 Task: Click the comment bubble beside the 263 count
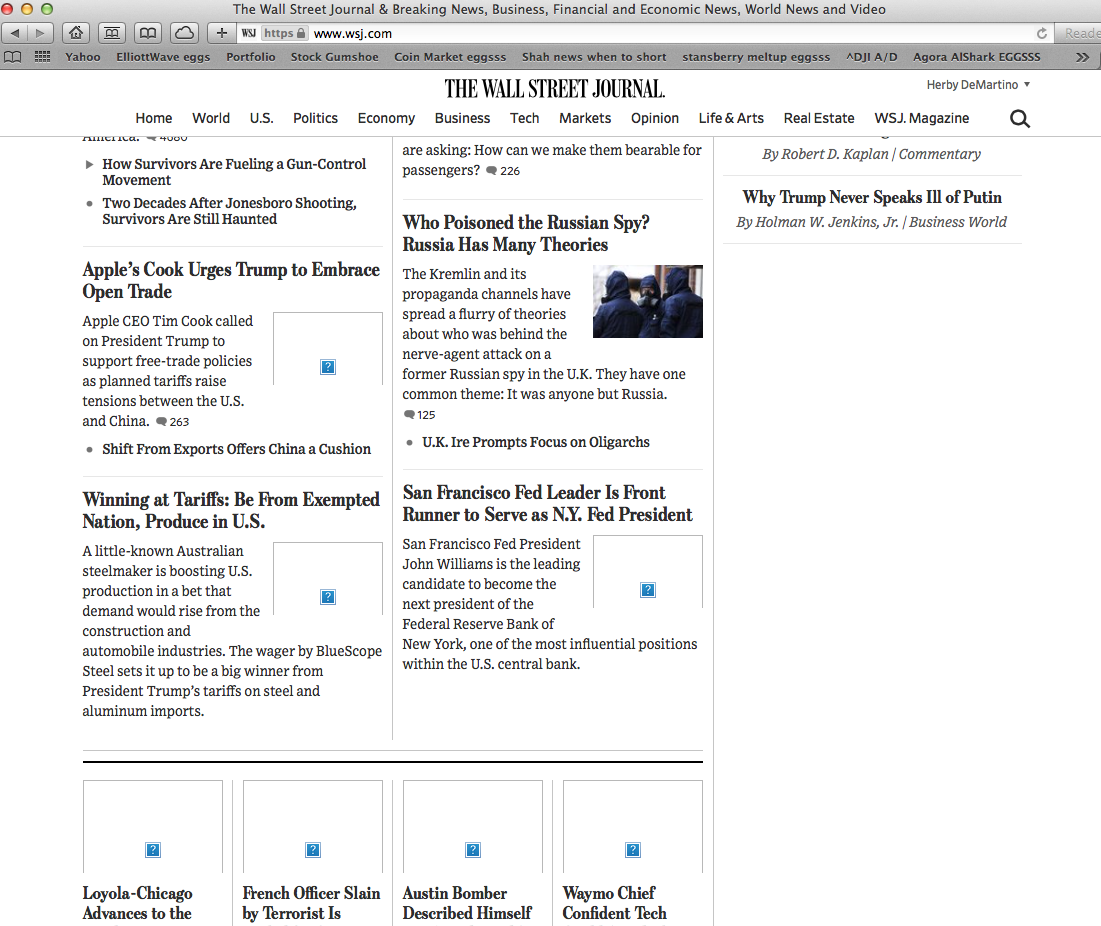pos(162,422)
